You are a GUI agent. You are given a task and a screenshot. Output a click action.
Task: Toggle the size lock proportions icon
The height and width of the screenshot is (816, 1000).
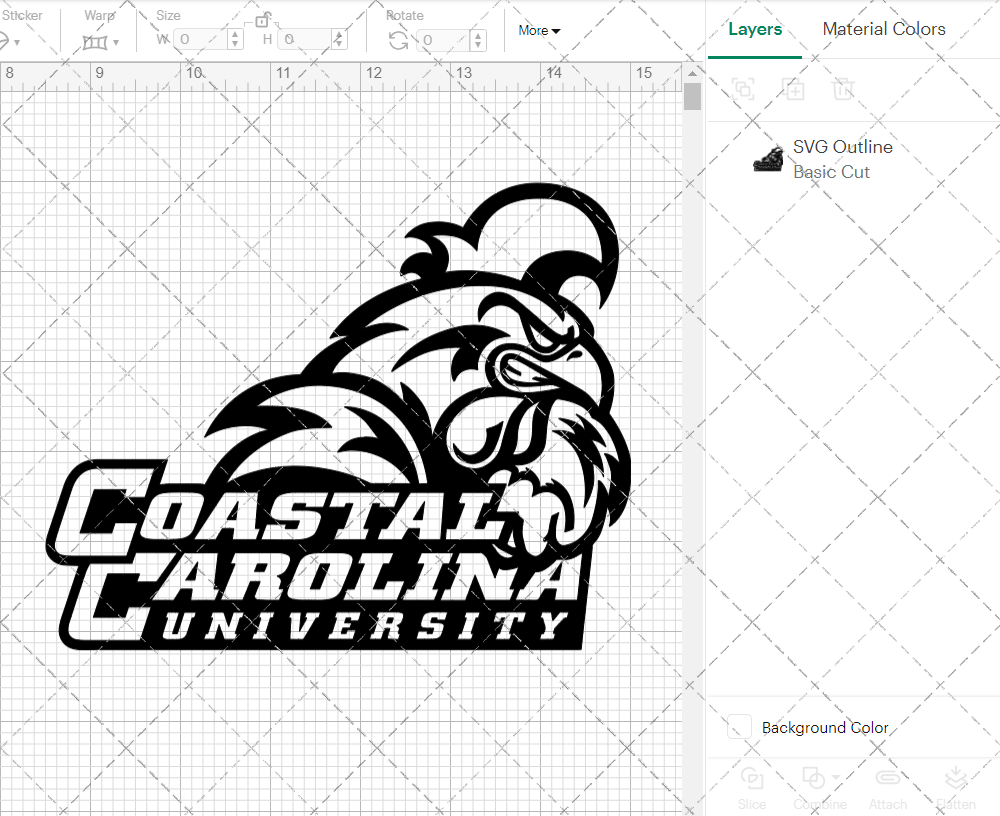(262, 20)
